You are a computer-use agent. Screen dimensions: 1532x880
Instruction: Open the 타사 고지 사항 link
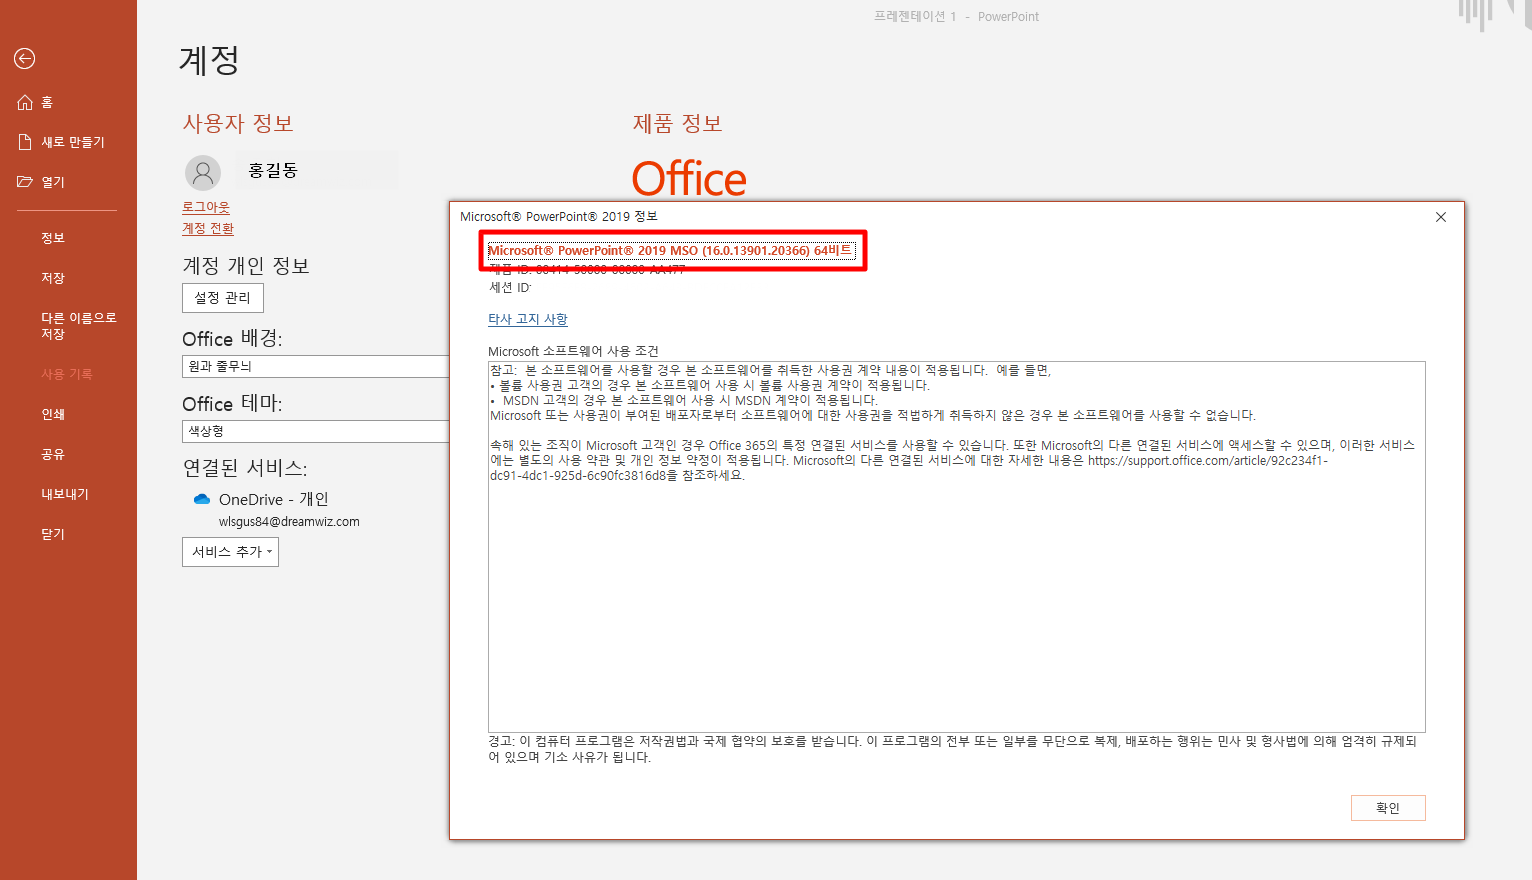click(528, 319)
